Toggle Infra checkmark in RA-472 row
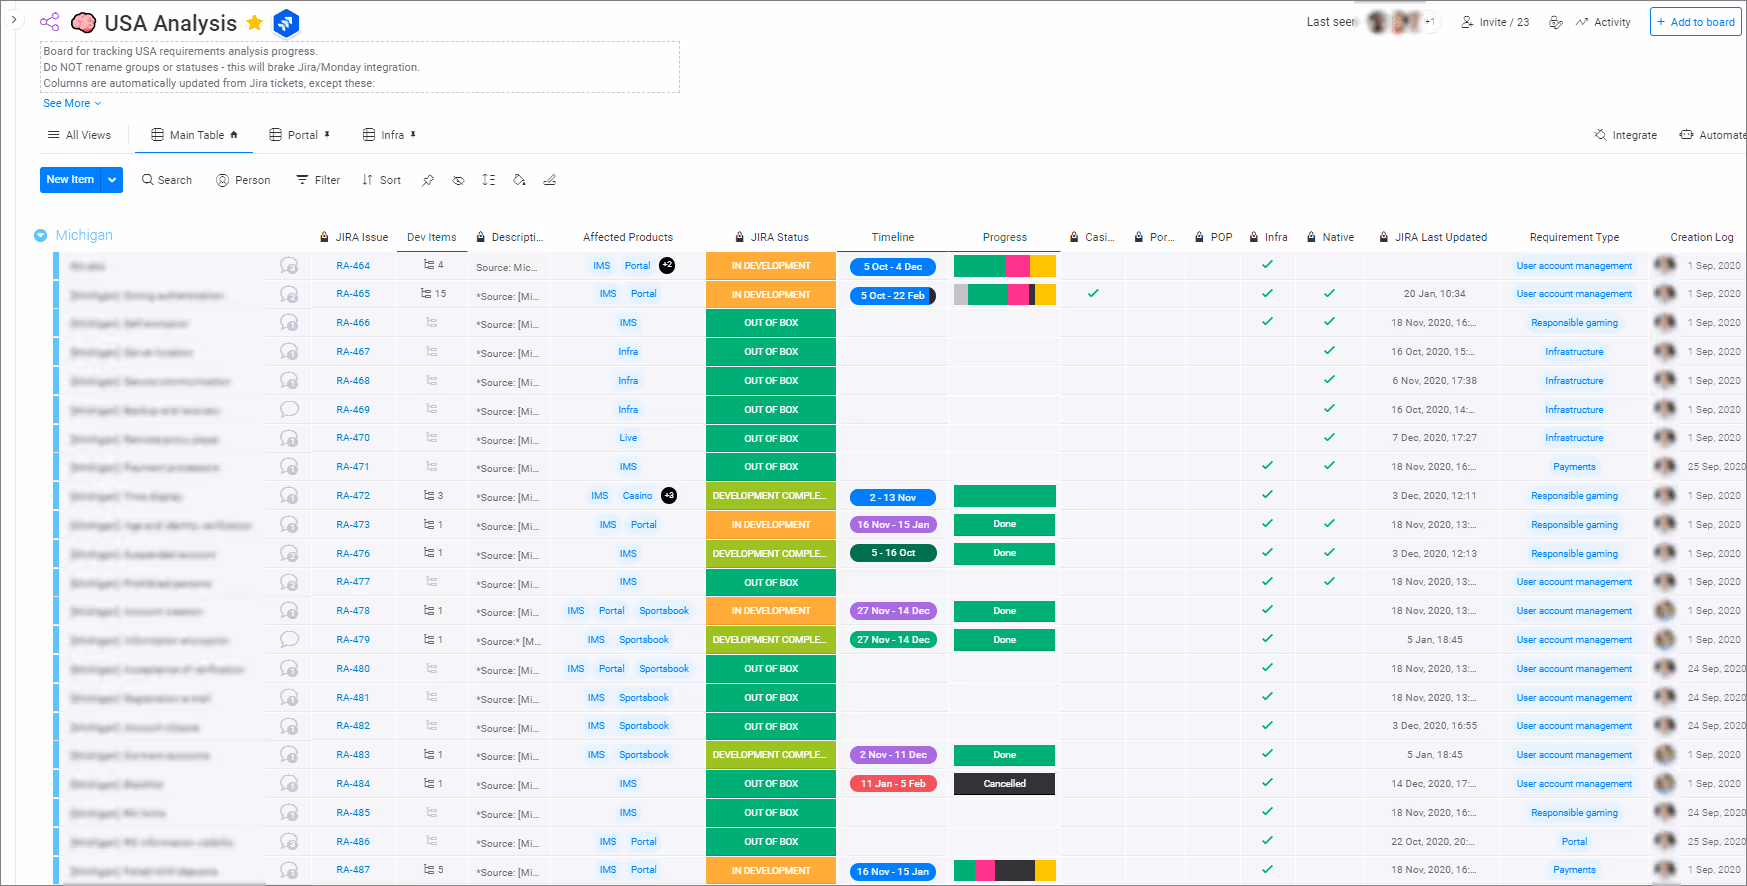This screenshot has height=886, width=1747. tap(1267, 495)
